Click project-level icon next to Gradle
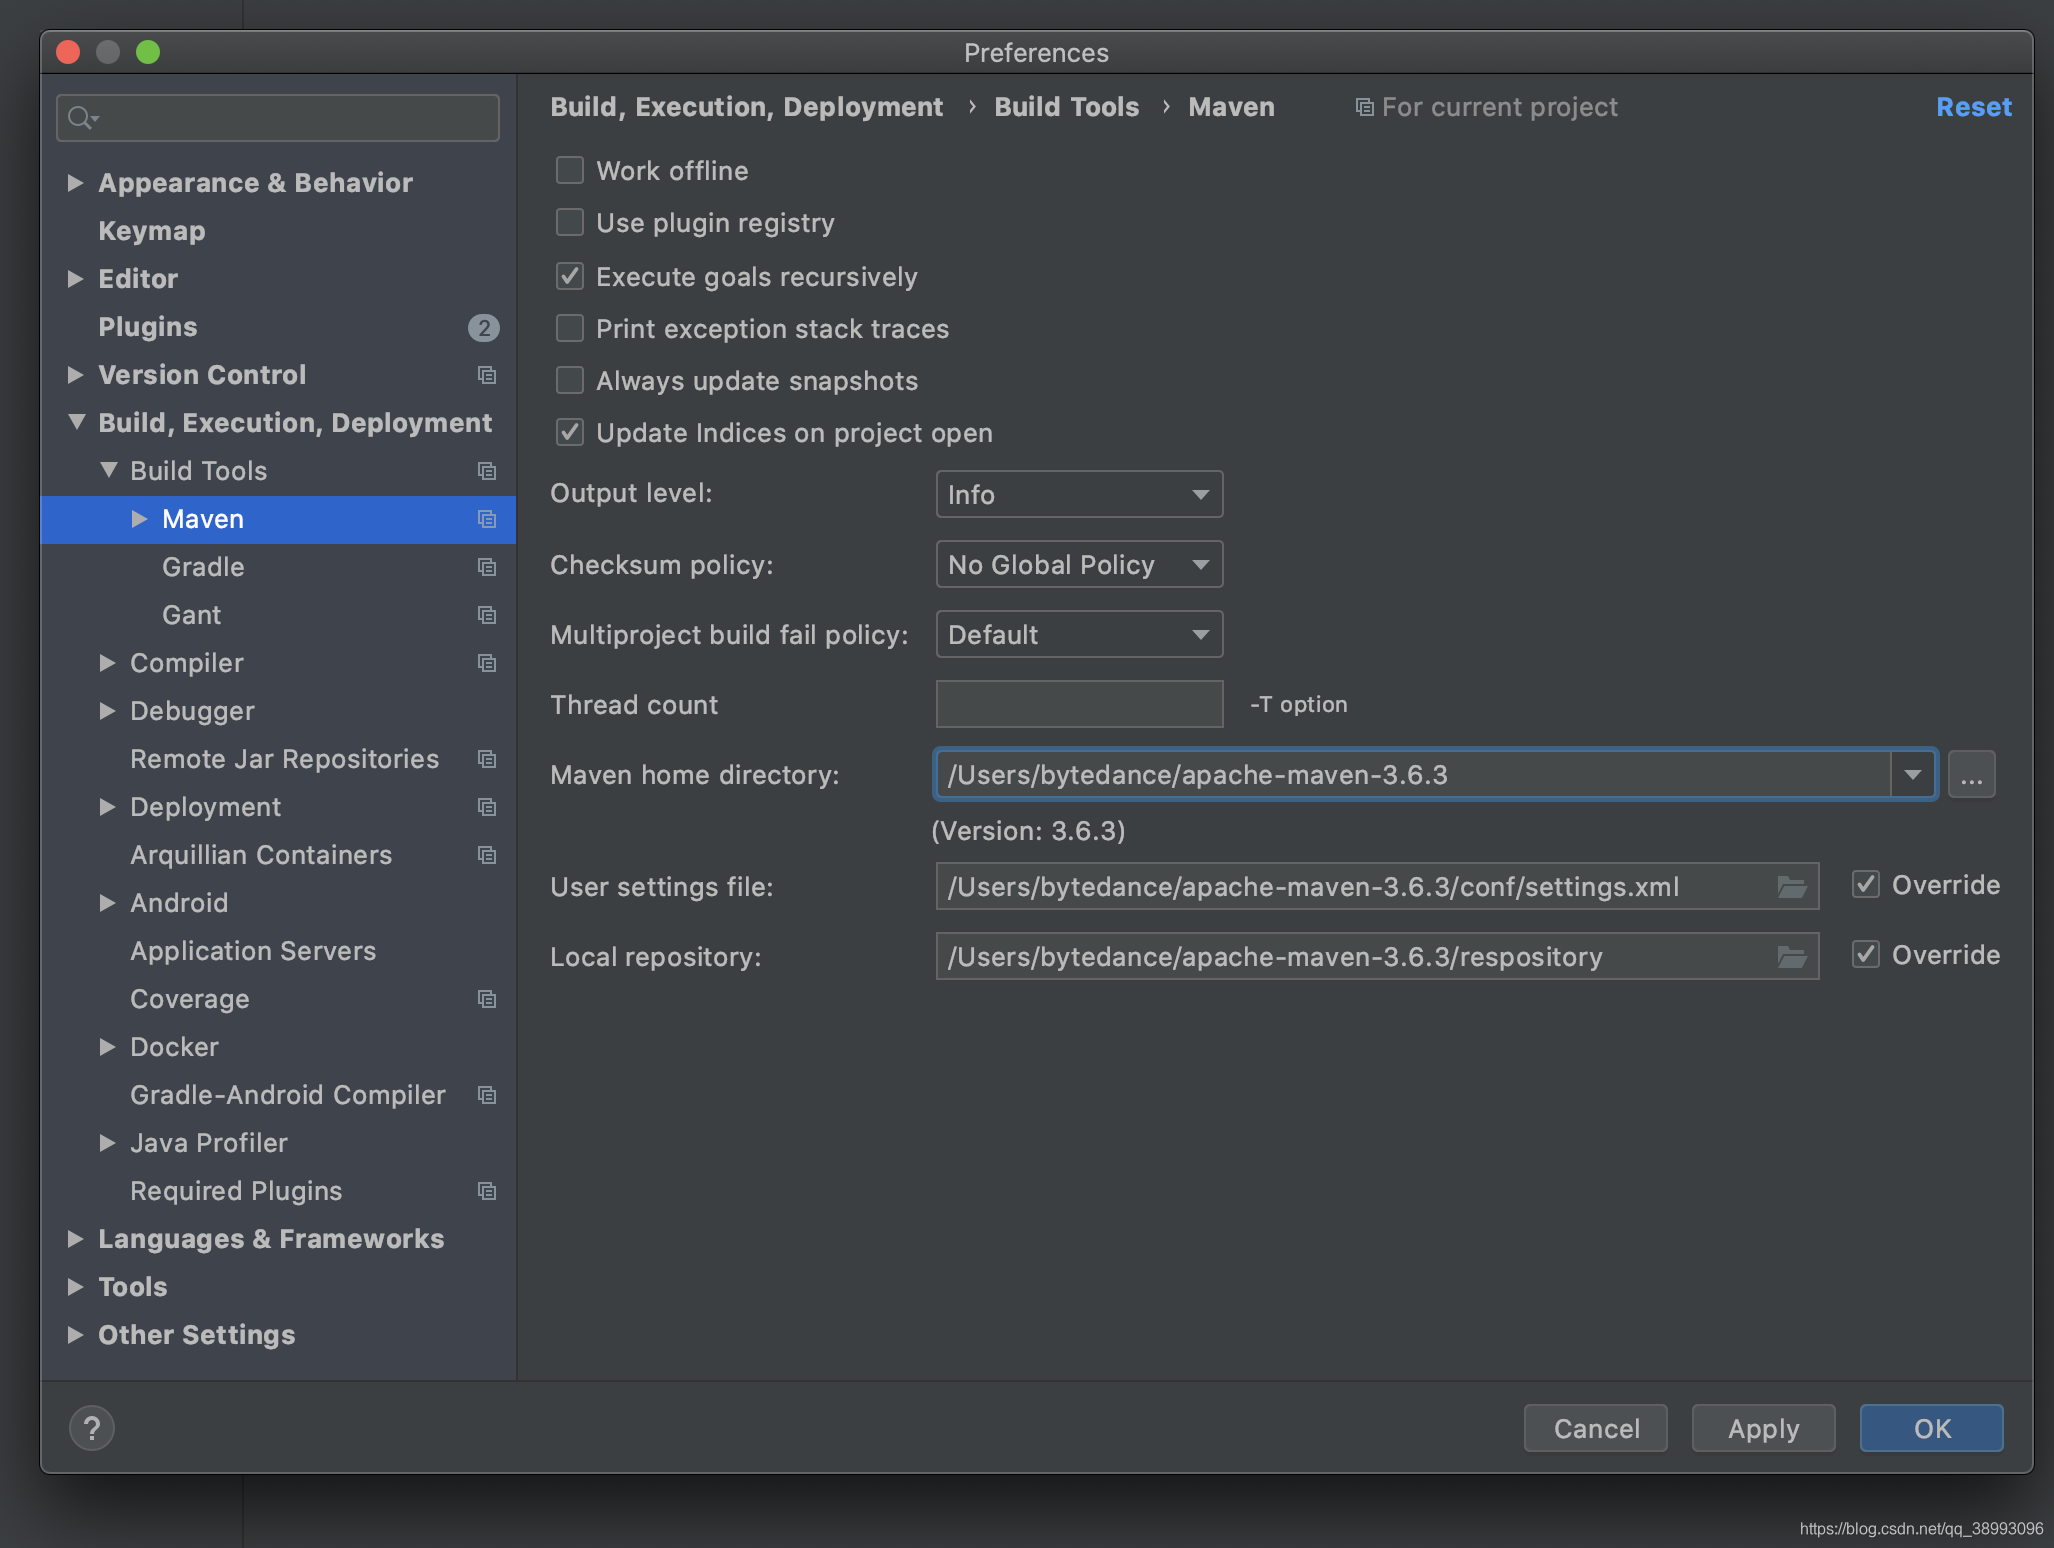This screenshot has height=1548, width=2054. tap(487, 567)
